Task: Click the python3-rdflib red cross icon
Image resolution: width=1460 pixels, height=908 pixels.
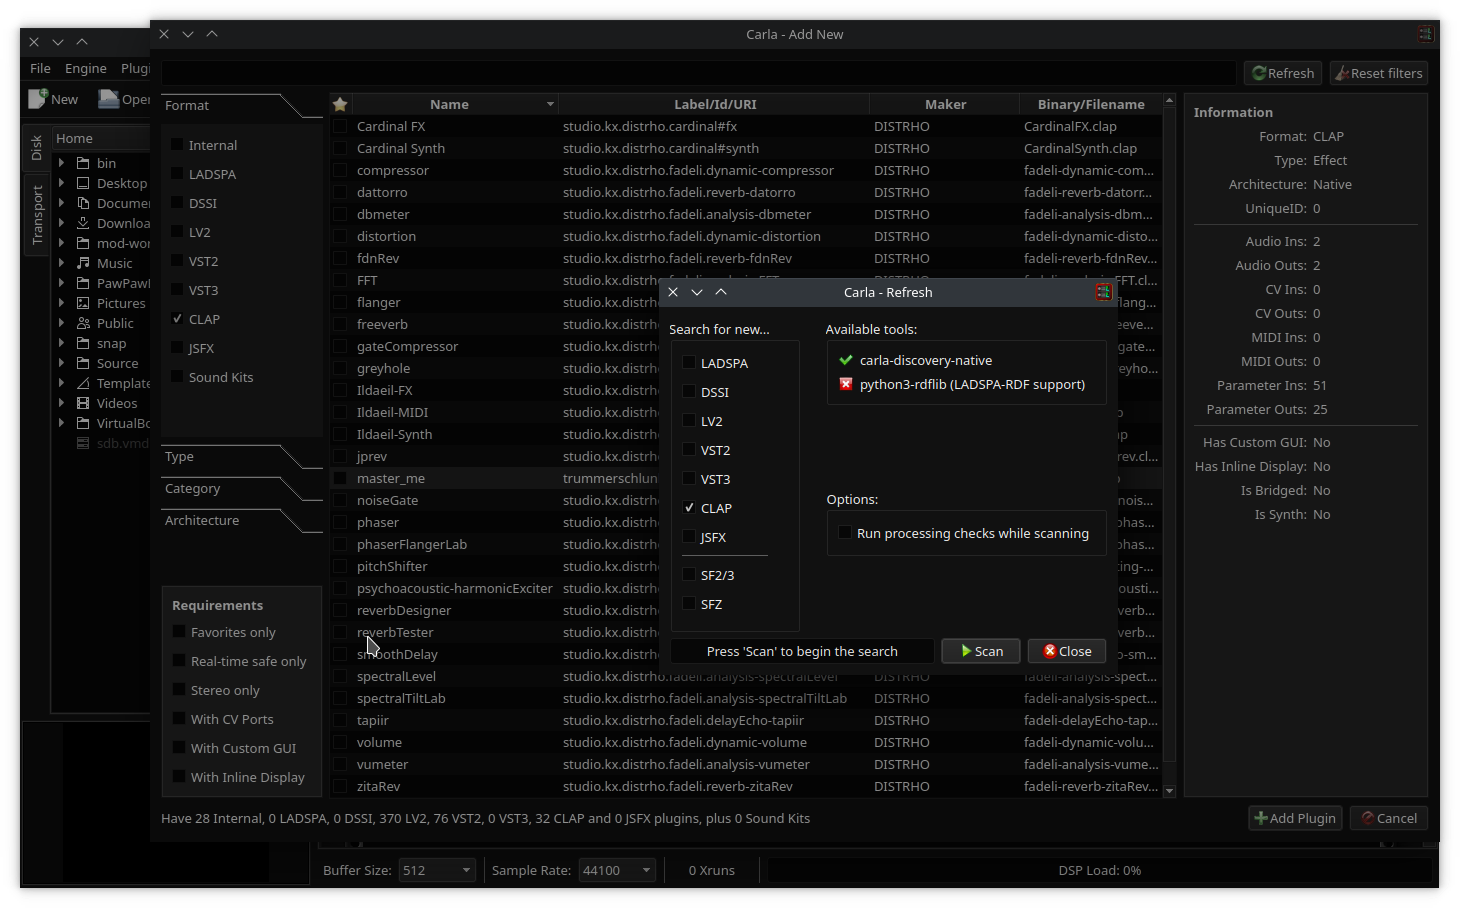Action: [846, 384]
